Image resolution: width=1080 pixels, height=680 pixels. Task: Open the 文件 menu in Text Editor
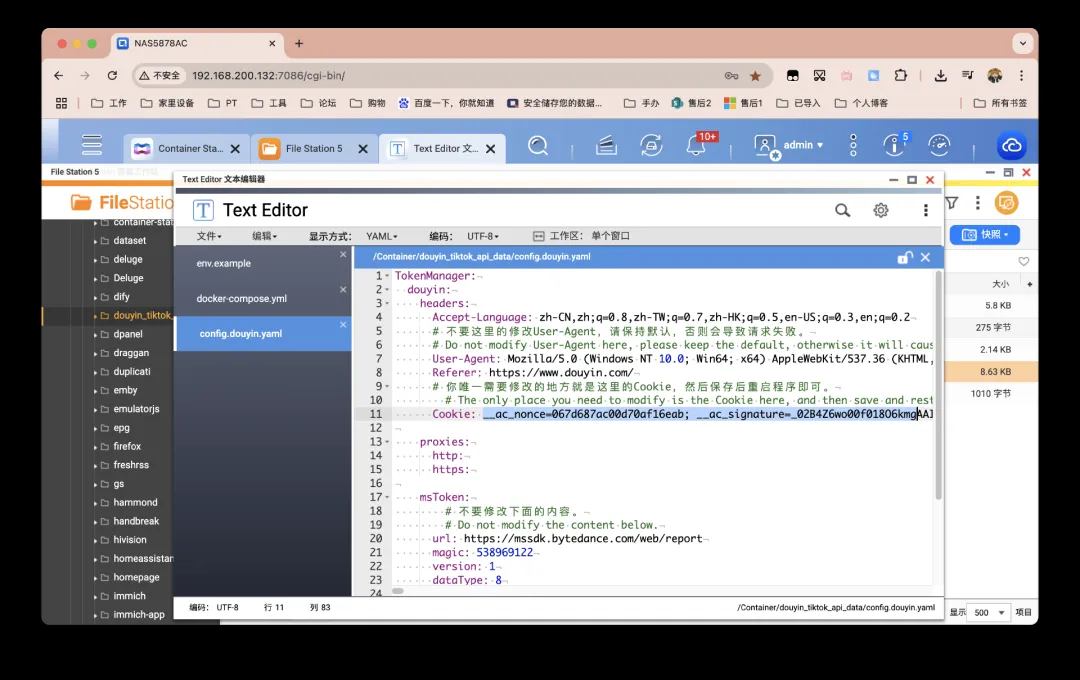pos(209,236)
